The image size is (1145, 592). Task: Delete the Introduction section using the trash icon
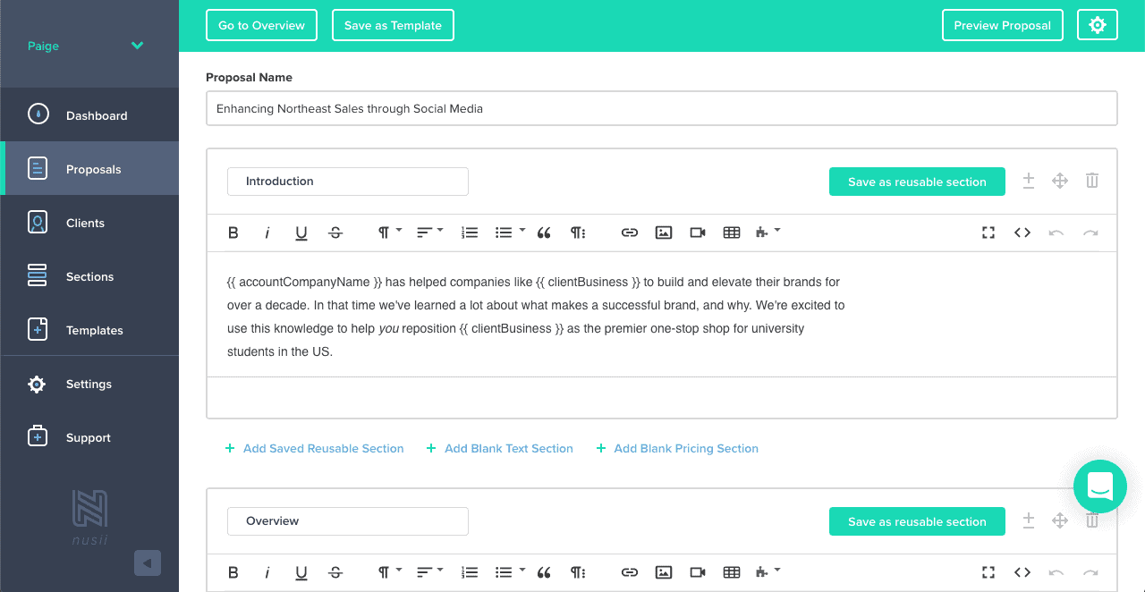pyautogui.click(x=1092, y=181)
